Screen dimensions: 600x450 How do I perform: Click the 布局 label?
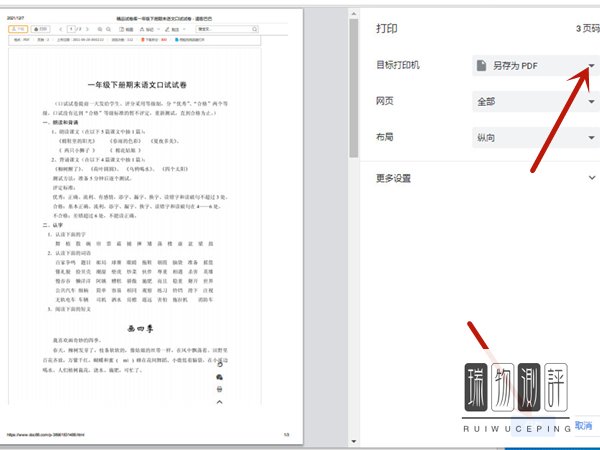point(385,137)
